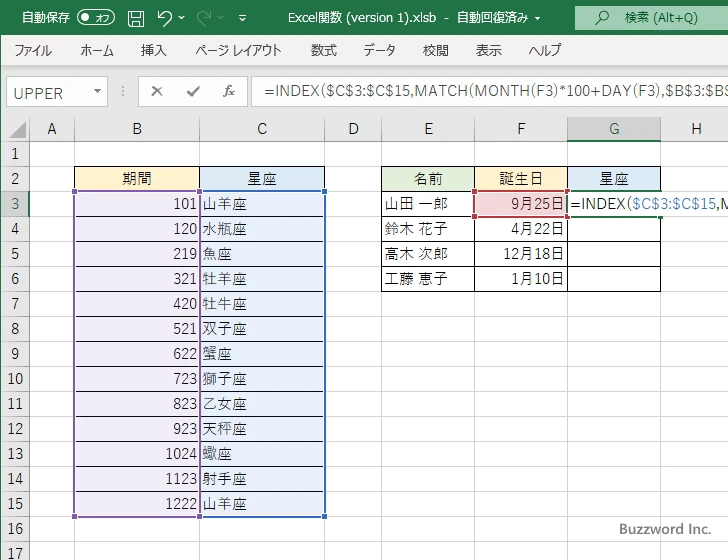This screenshot has width=728, height=560.
Task: Click cell containing 鈴木 花子
Action: (x=428, y=229)
